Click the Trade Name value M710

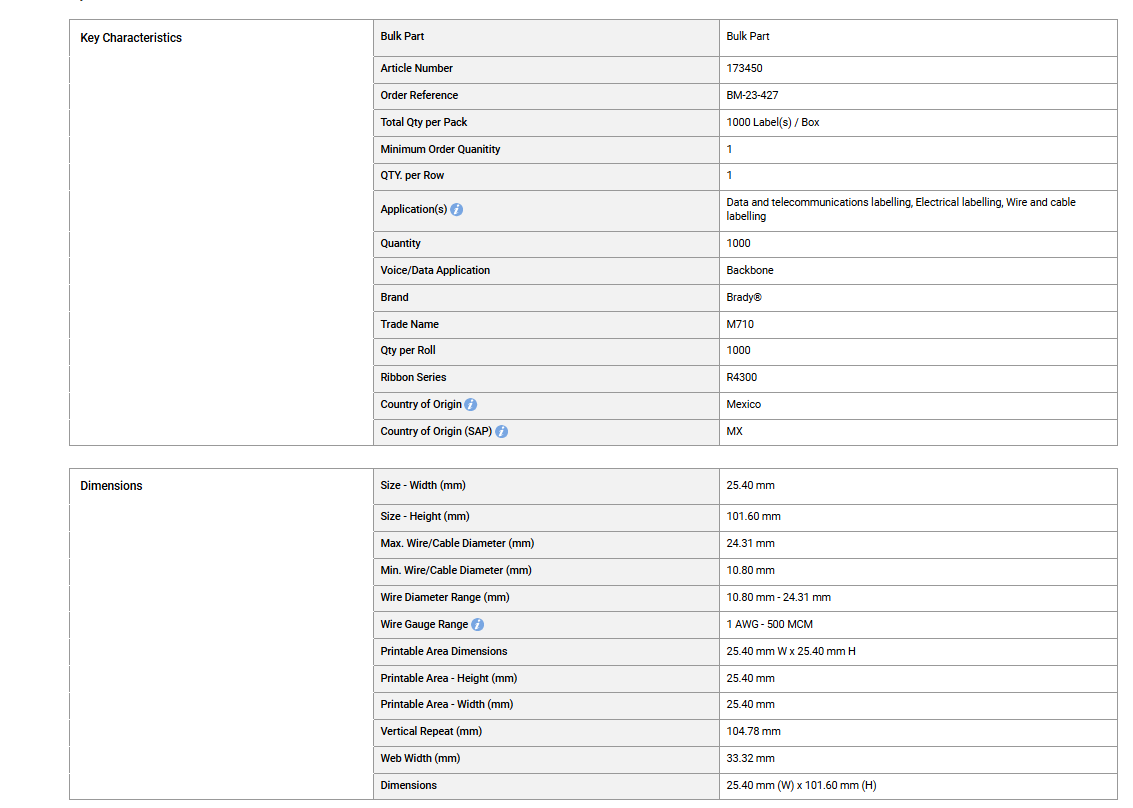click(x=740, y=325)
